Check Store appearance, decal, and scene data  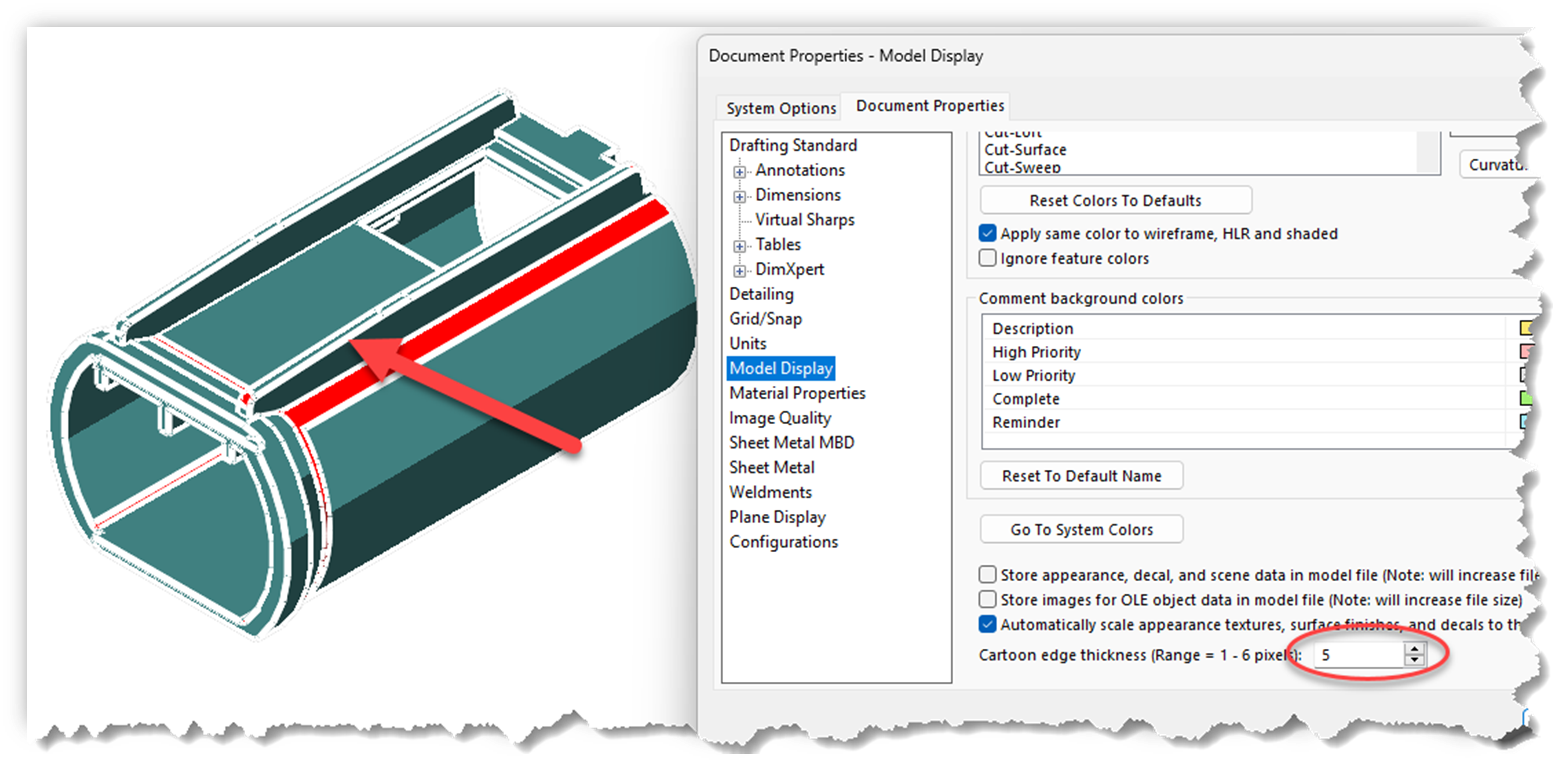[987, 574]
